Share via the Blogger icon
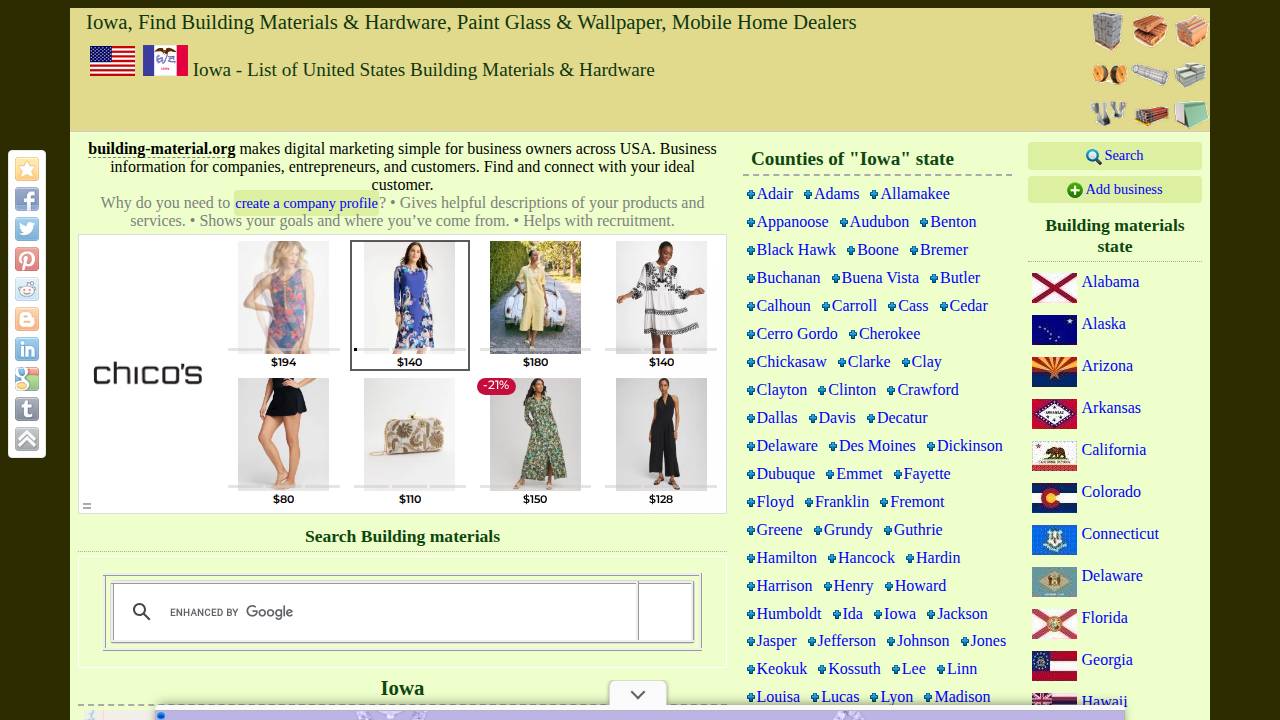Screen dimensions: 1280x720 pos(27,319)
